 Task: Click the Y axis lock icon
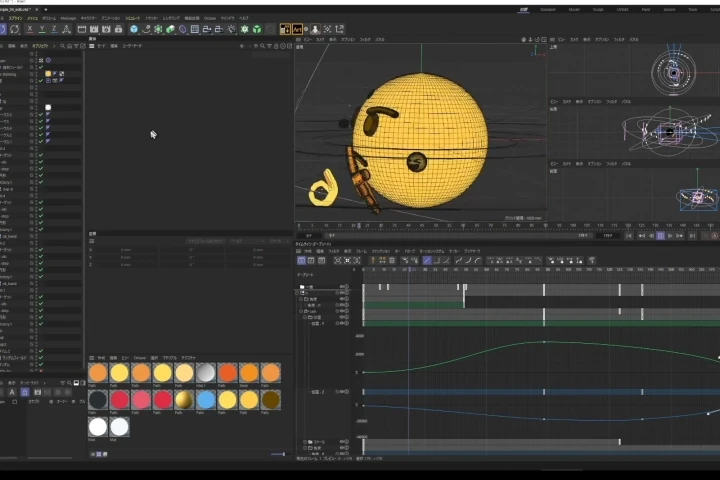click(42, 29)
